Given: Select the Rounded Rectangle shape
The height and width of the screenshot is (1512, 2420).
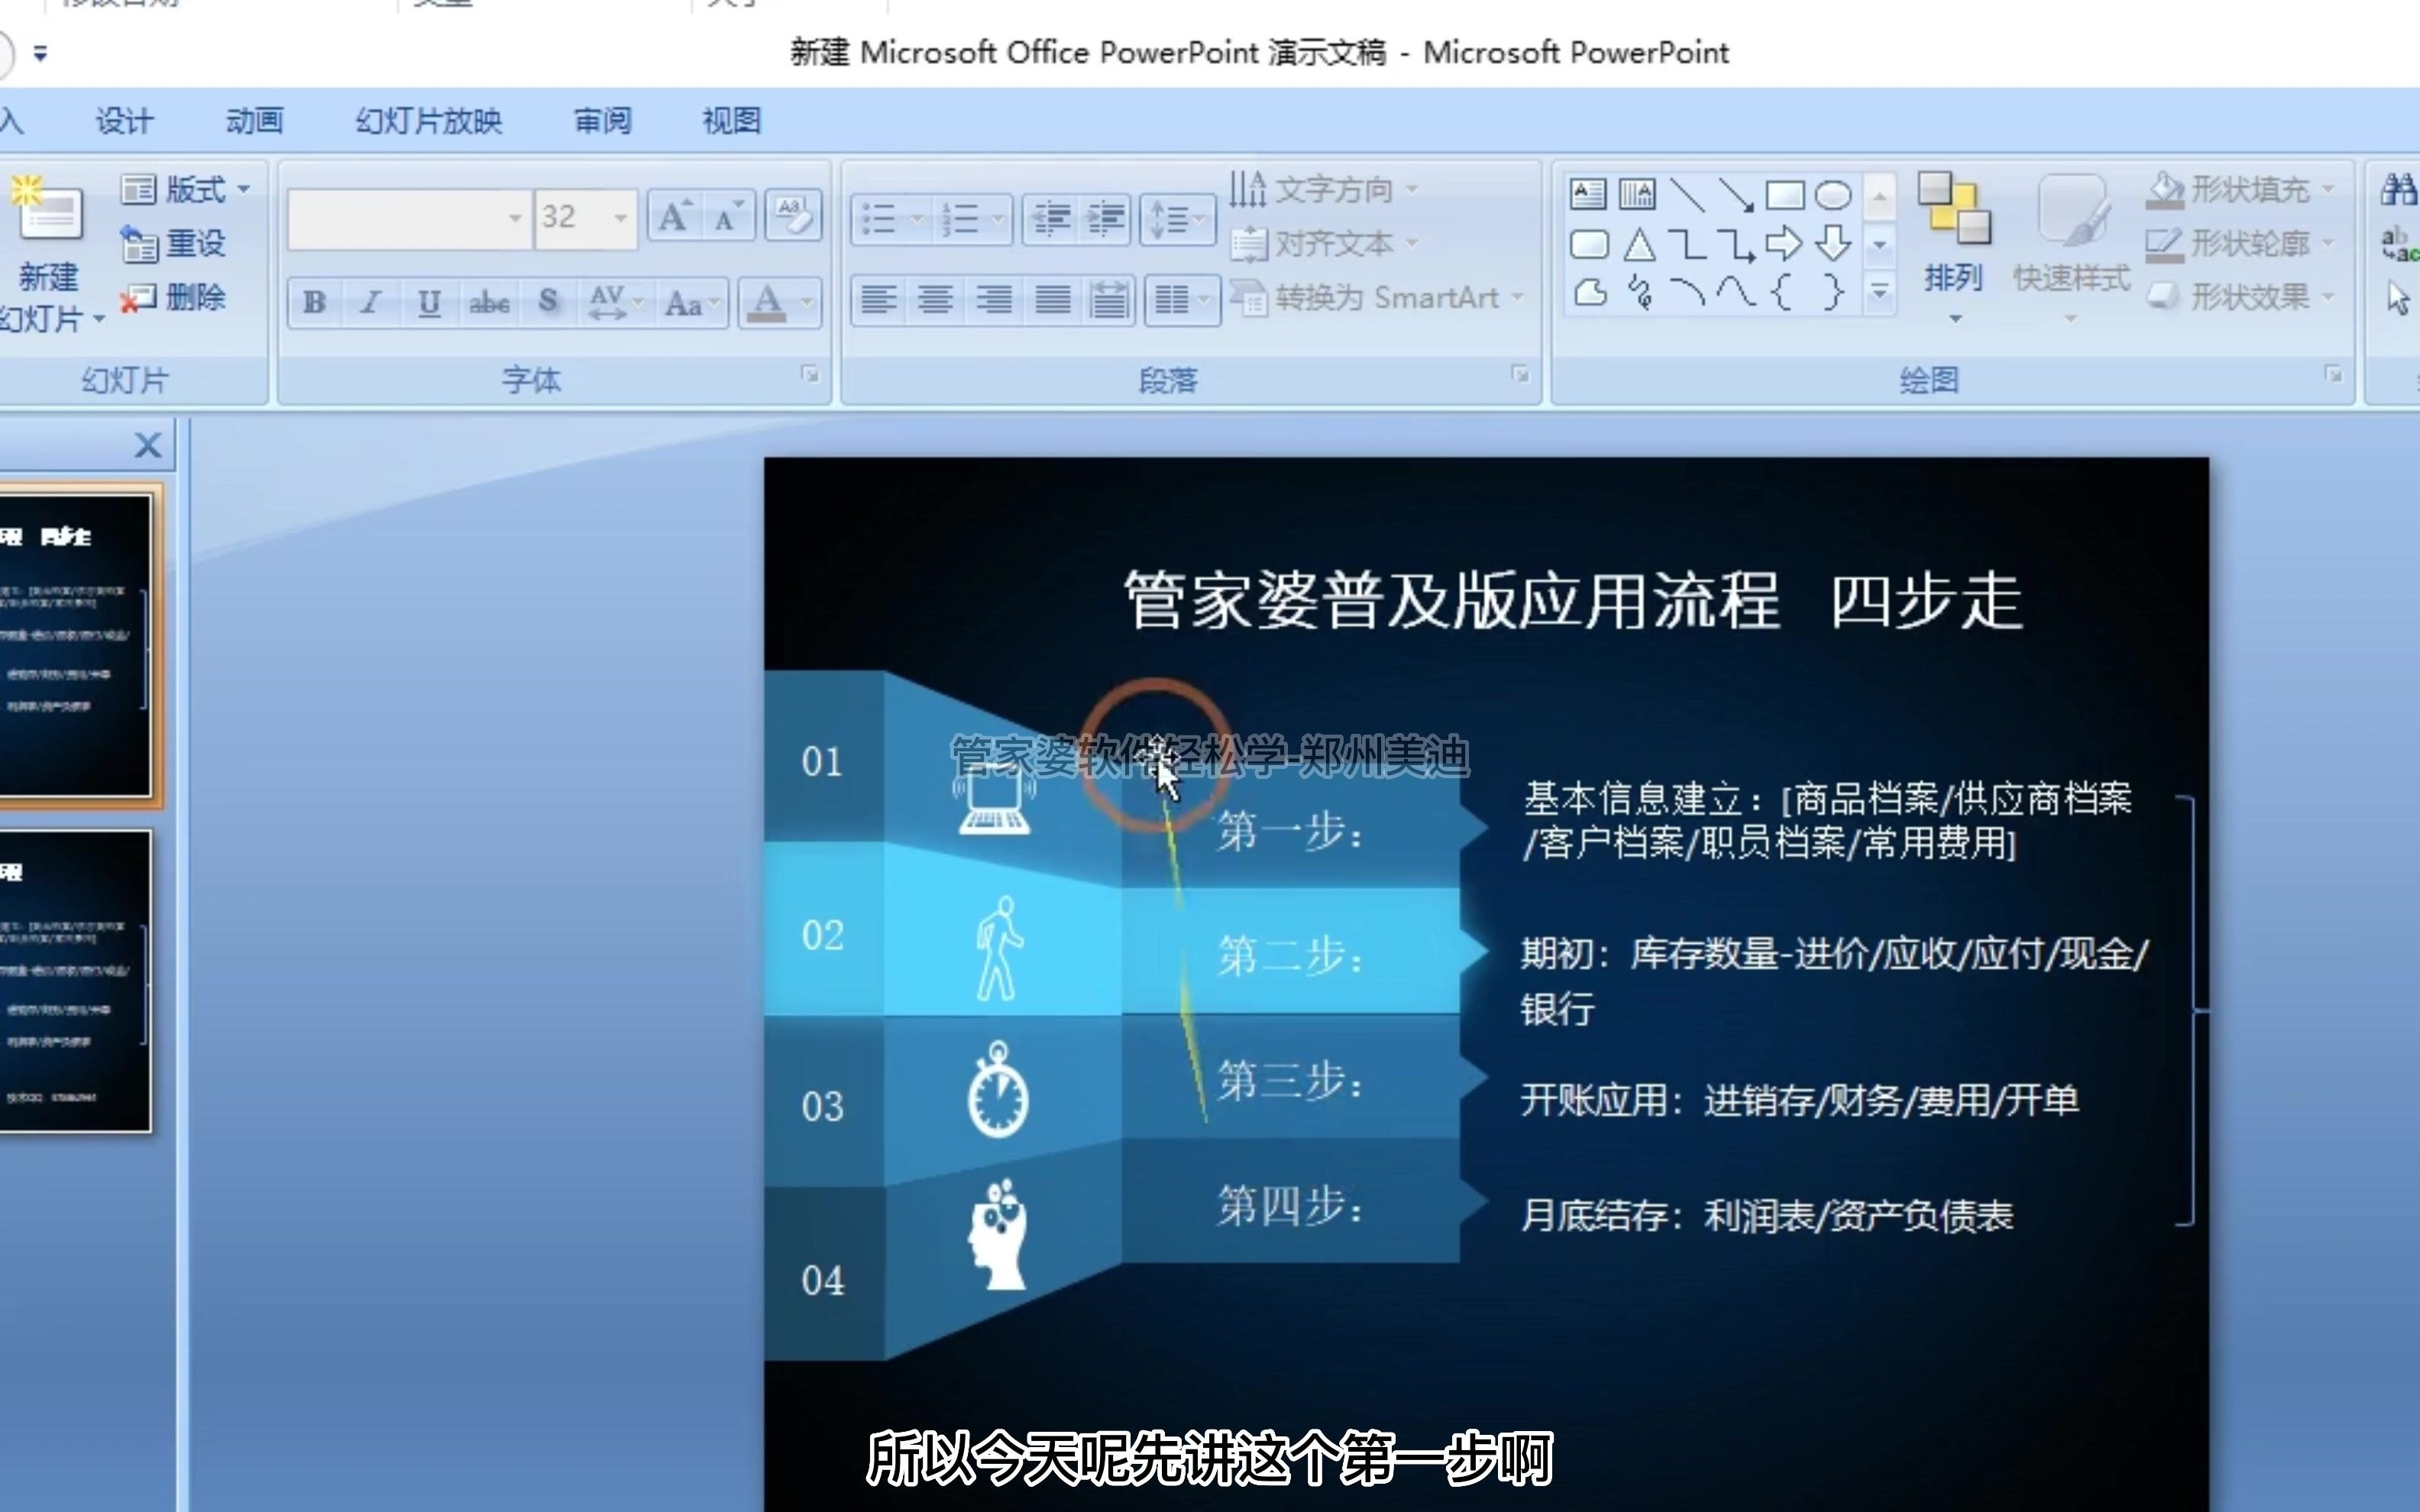Looking at the screenshot, I should 1589,244.
